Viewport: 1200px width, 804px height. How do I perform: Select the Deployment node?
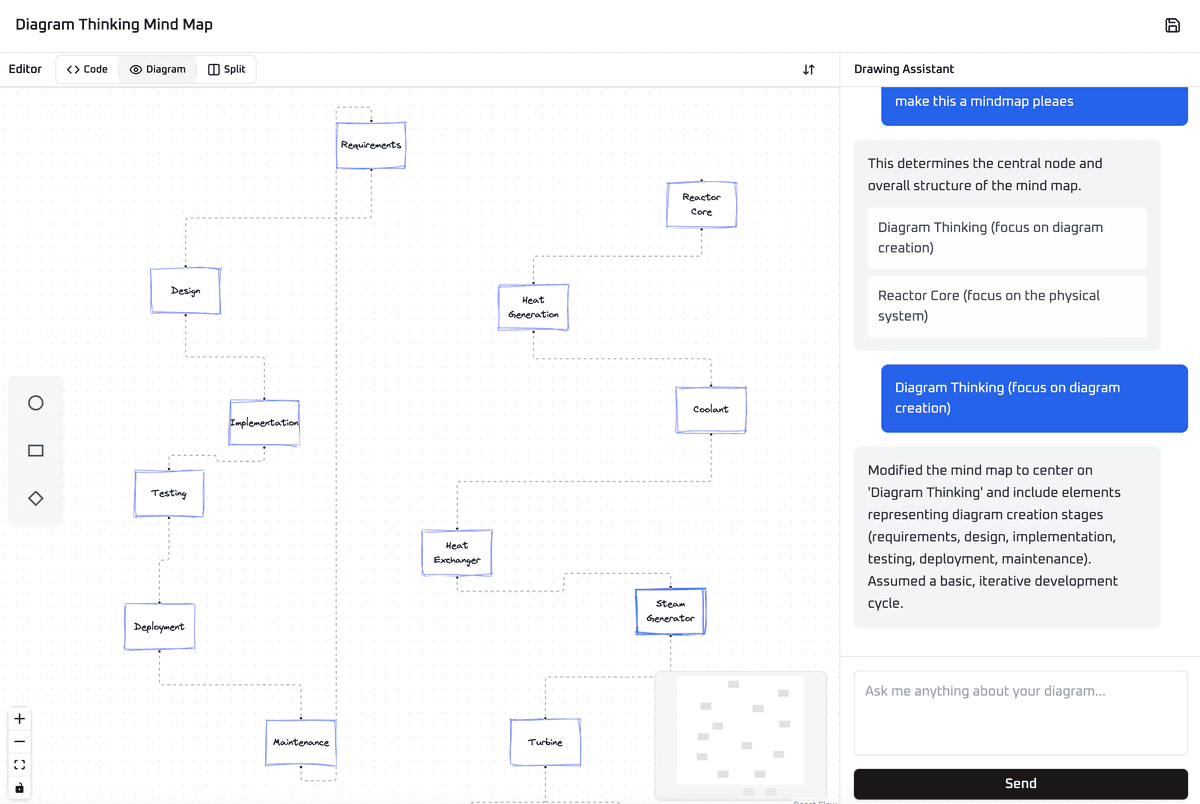159,627
